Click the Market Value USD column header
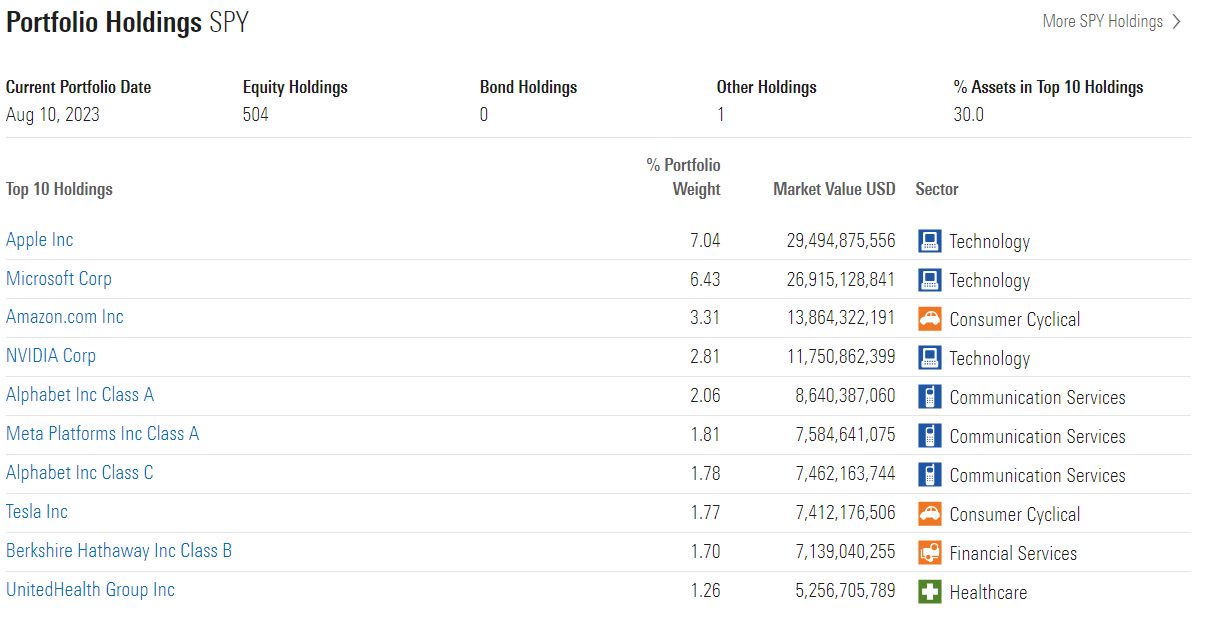Viewport: 1207px width, 618px height. (x=834, y=189)
